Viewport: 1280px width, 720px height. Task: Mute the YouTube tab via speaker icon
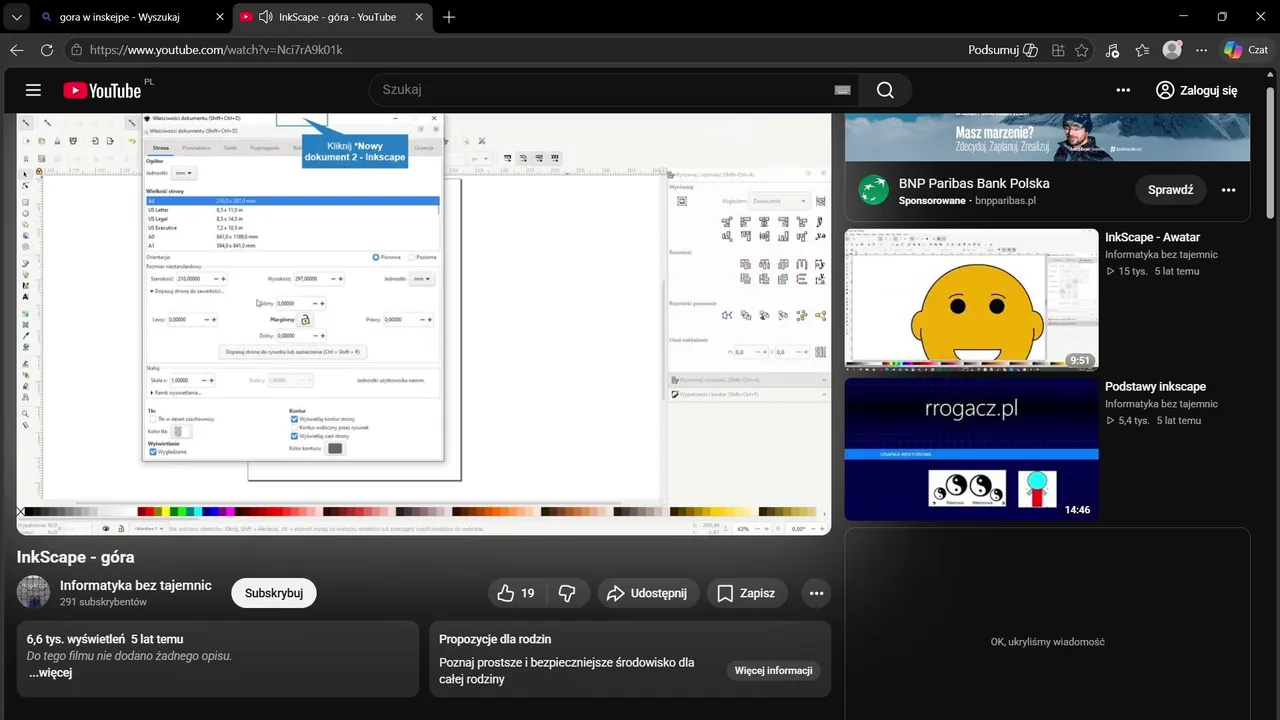click(266, 17)
